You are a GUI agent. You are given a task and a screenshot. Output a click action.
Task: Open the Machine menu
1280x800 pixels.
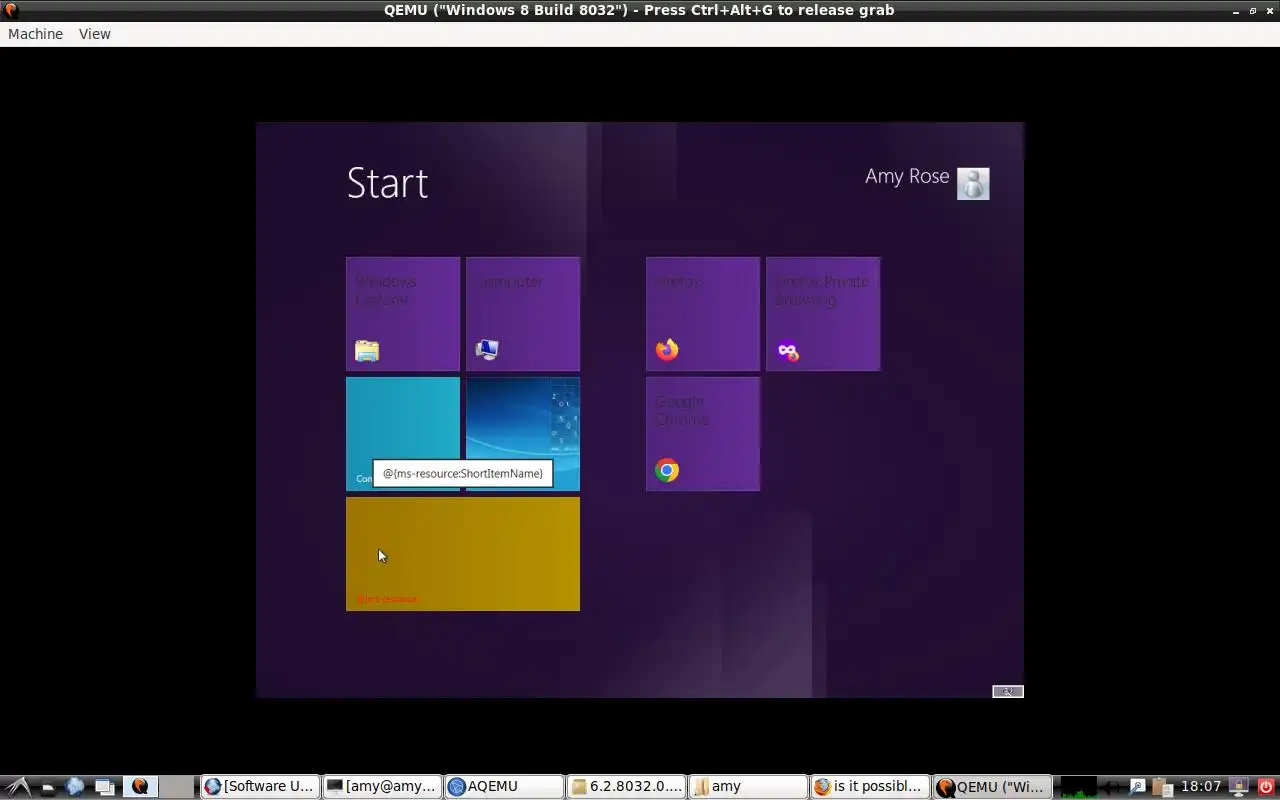point(35,34)
